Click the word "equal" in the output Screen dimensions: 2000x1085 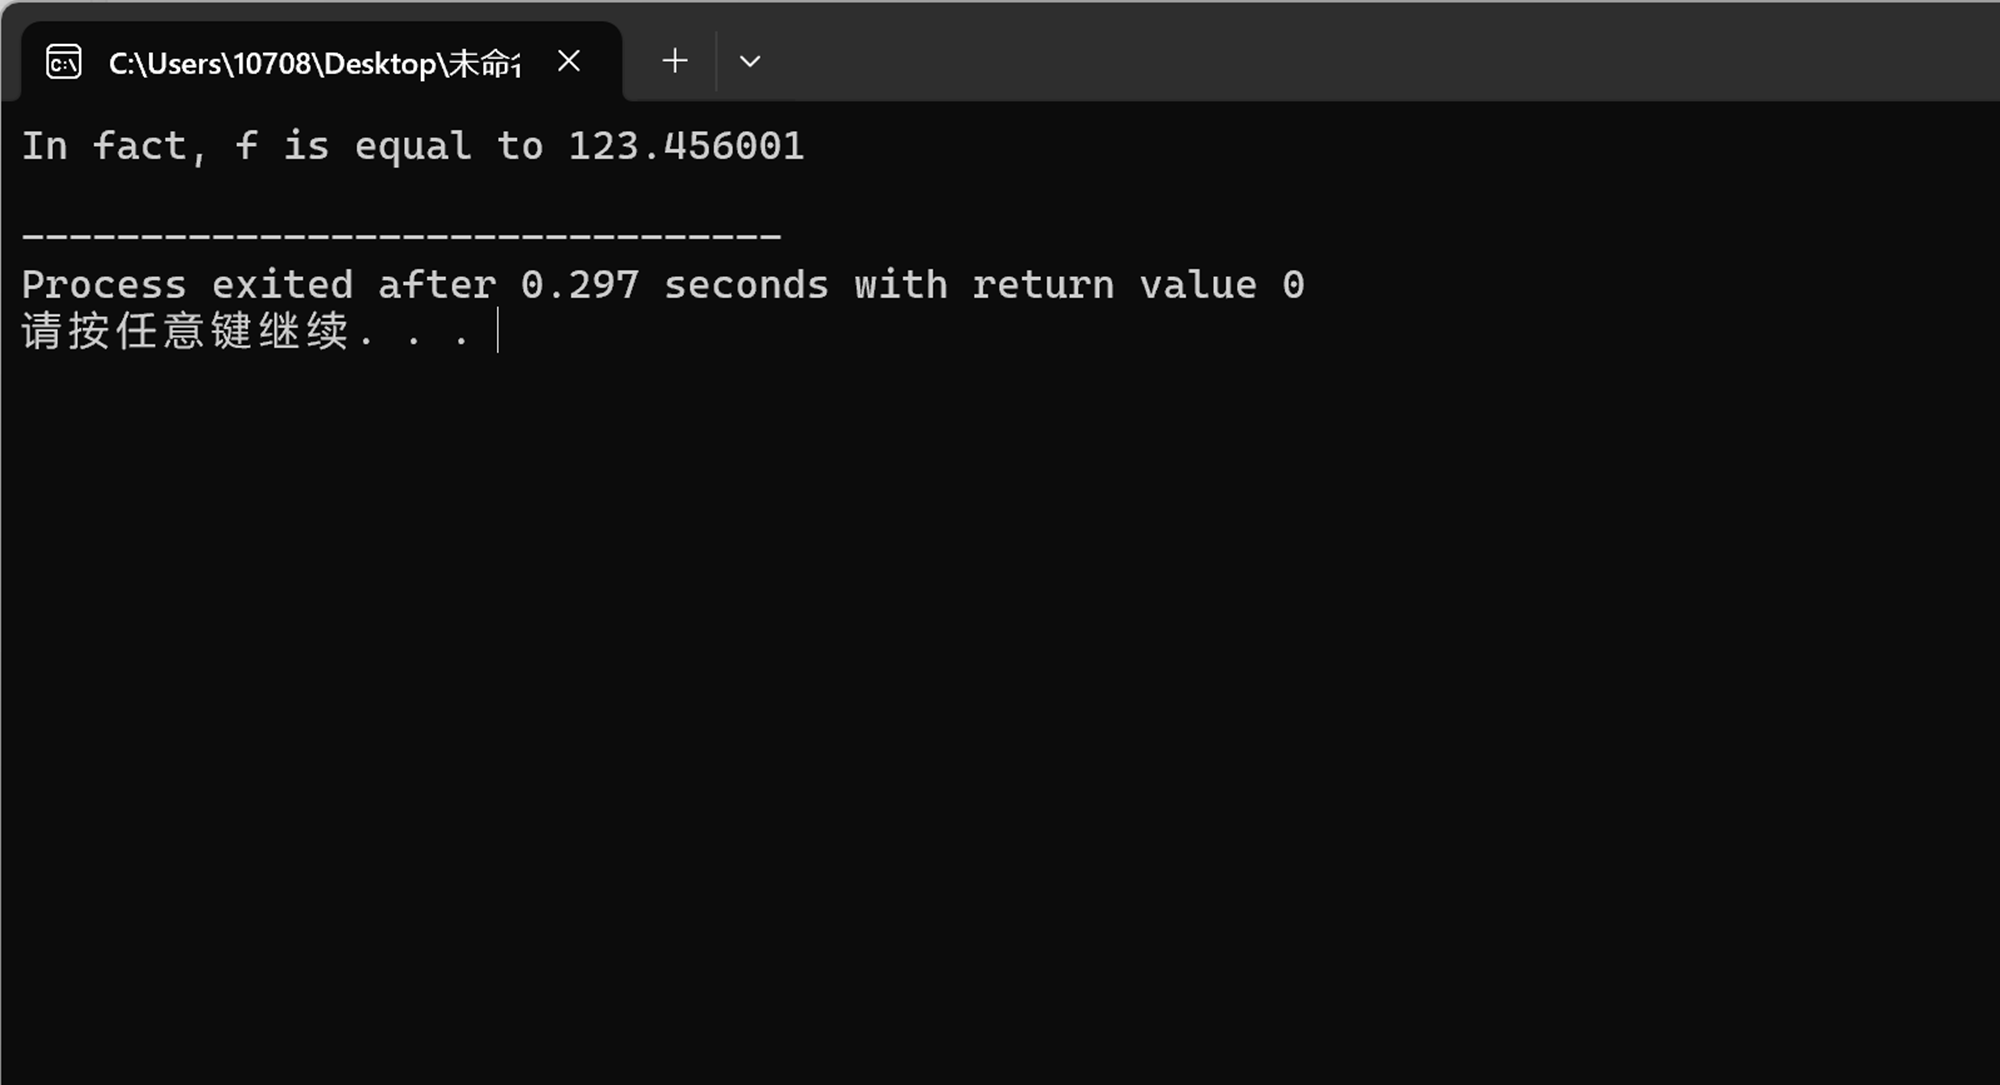click(x=412, y=148)
